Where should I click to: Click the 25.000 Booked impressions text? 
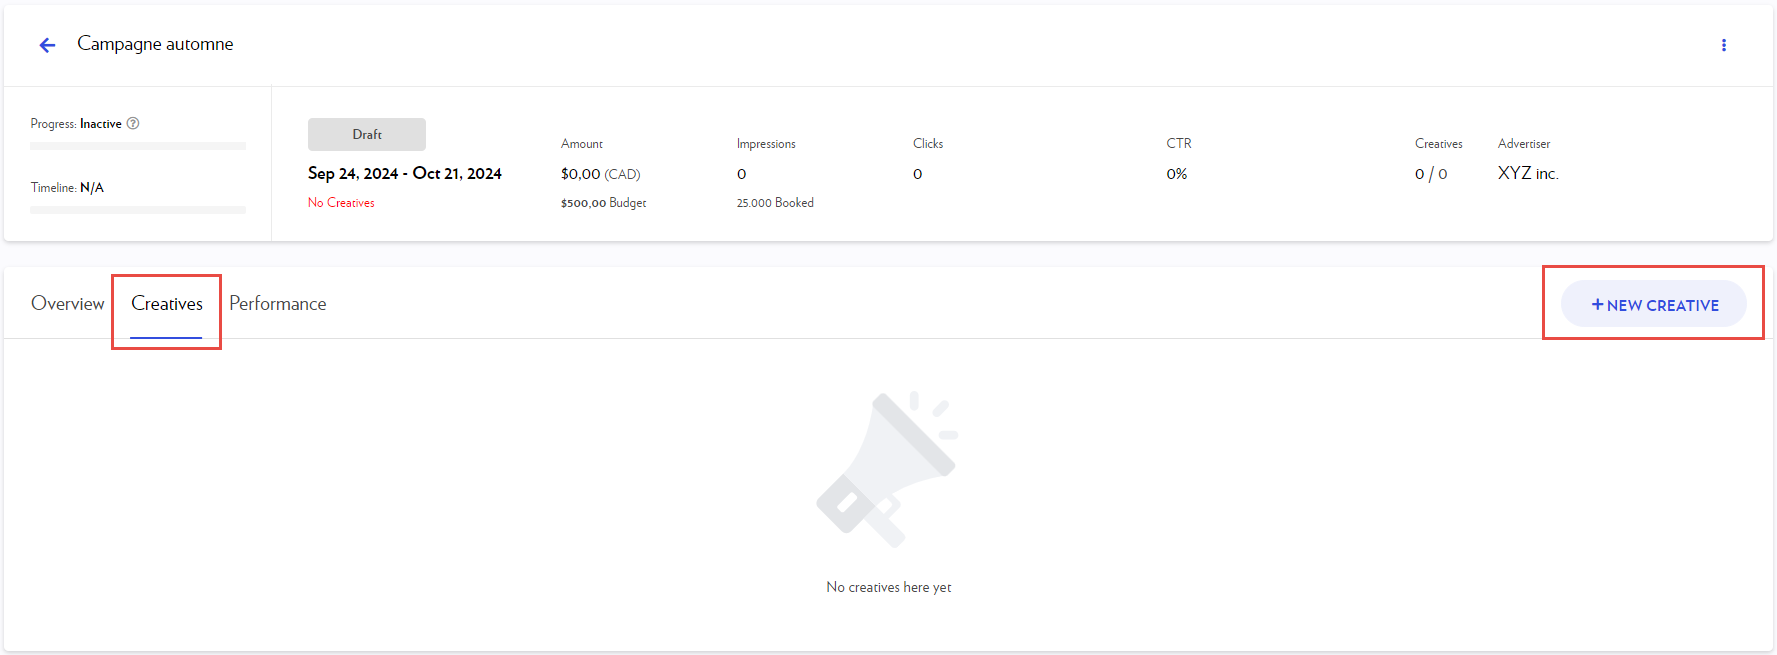pos(775,203)
